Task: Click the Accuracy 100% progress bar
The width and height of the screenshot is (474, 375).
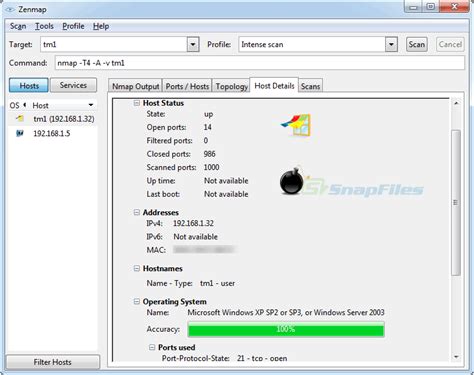Action: (x=286, y=329)
